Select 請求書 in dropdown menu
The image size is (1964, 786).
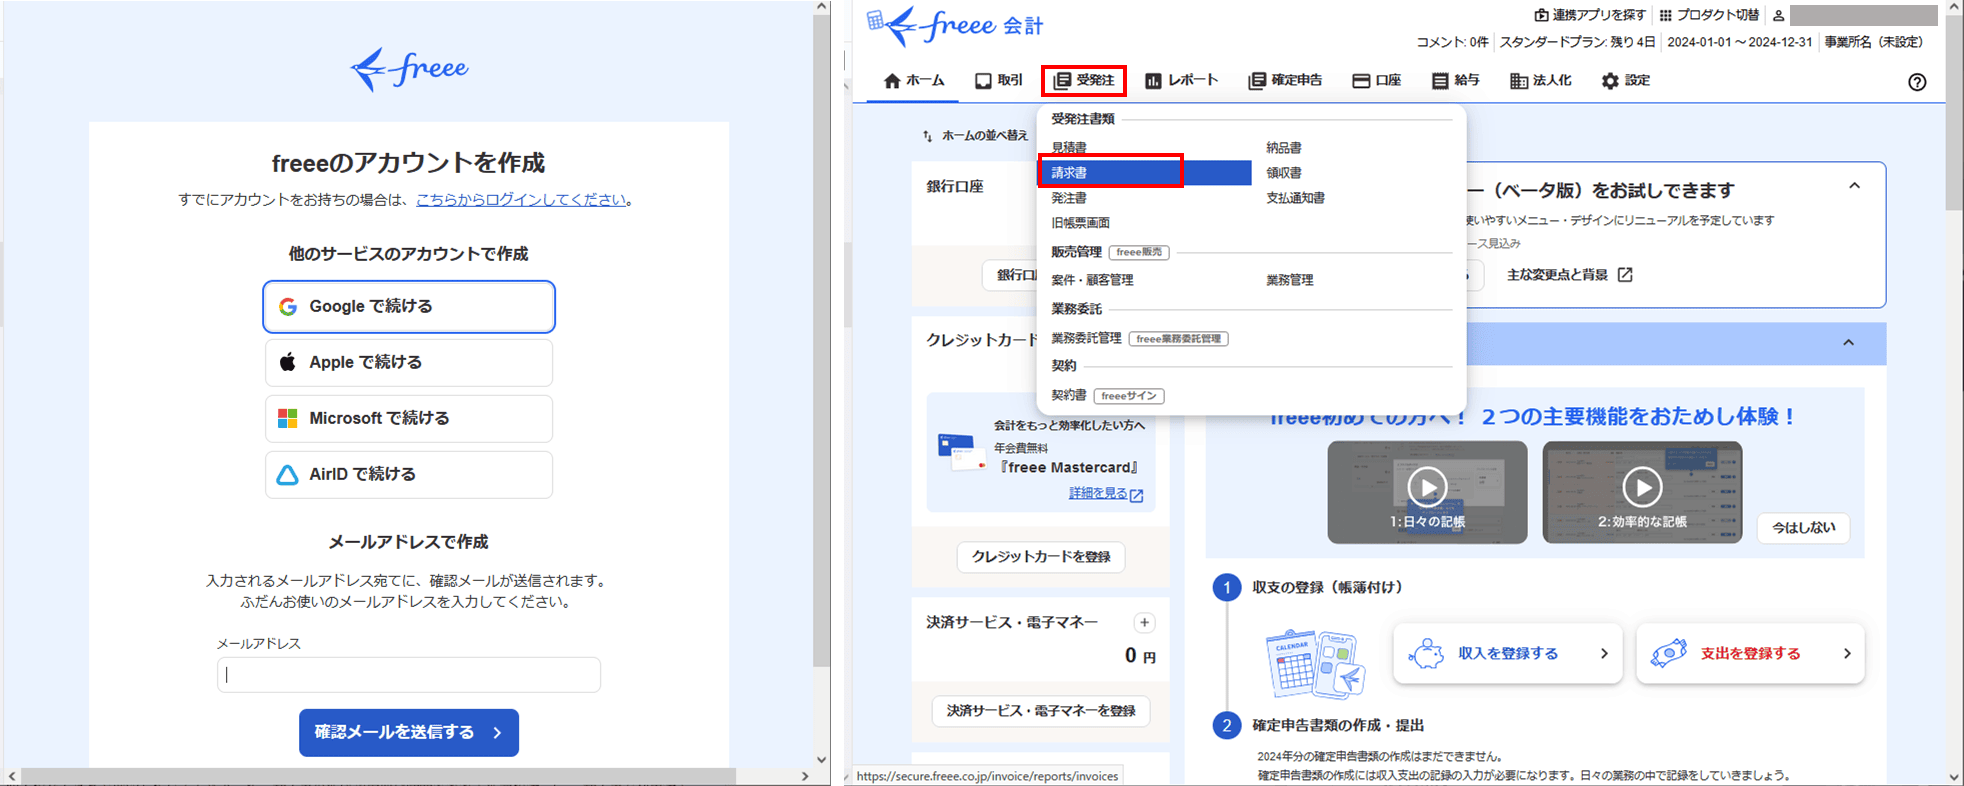point(1144,172)
